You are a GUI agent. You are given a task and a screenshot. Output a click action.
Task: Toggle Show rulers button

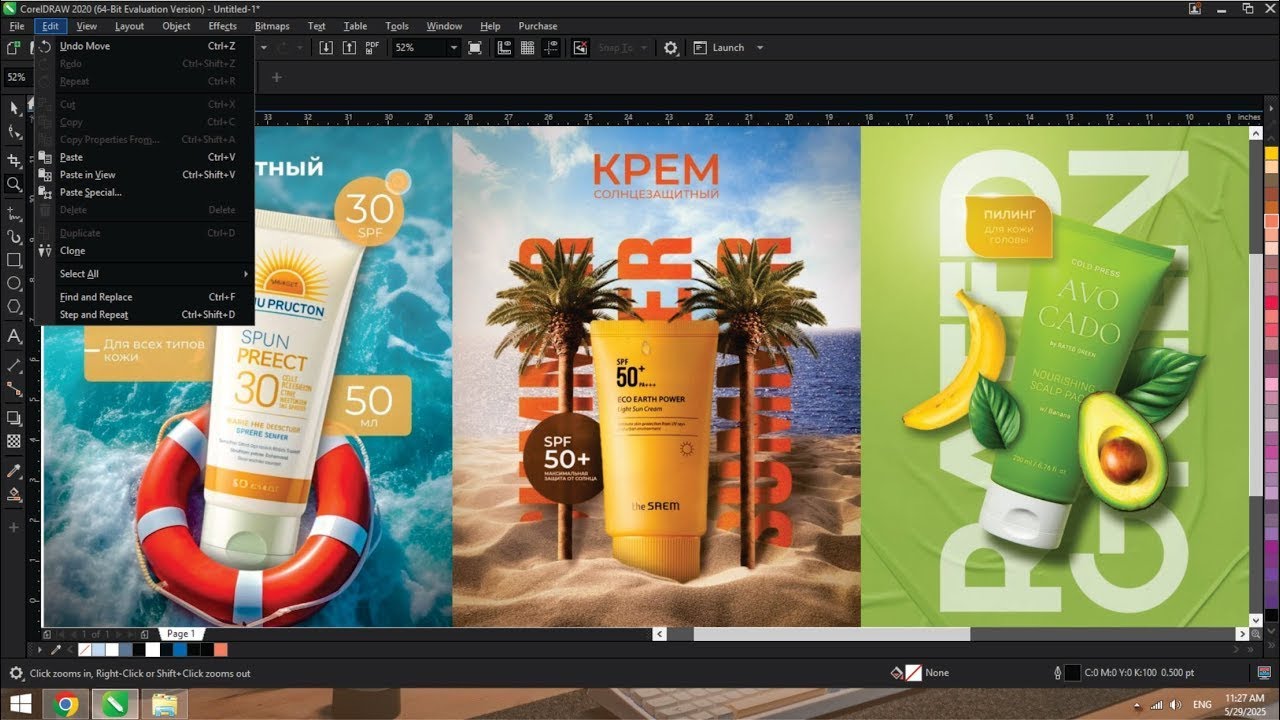point(504,47)
